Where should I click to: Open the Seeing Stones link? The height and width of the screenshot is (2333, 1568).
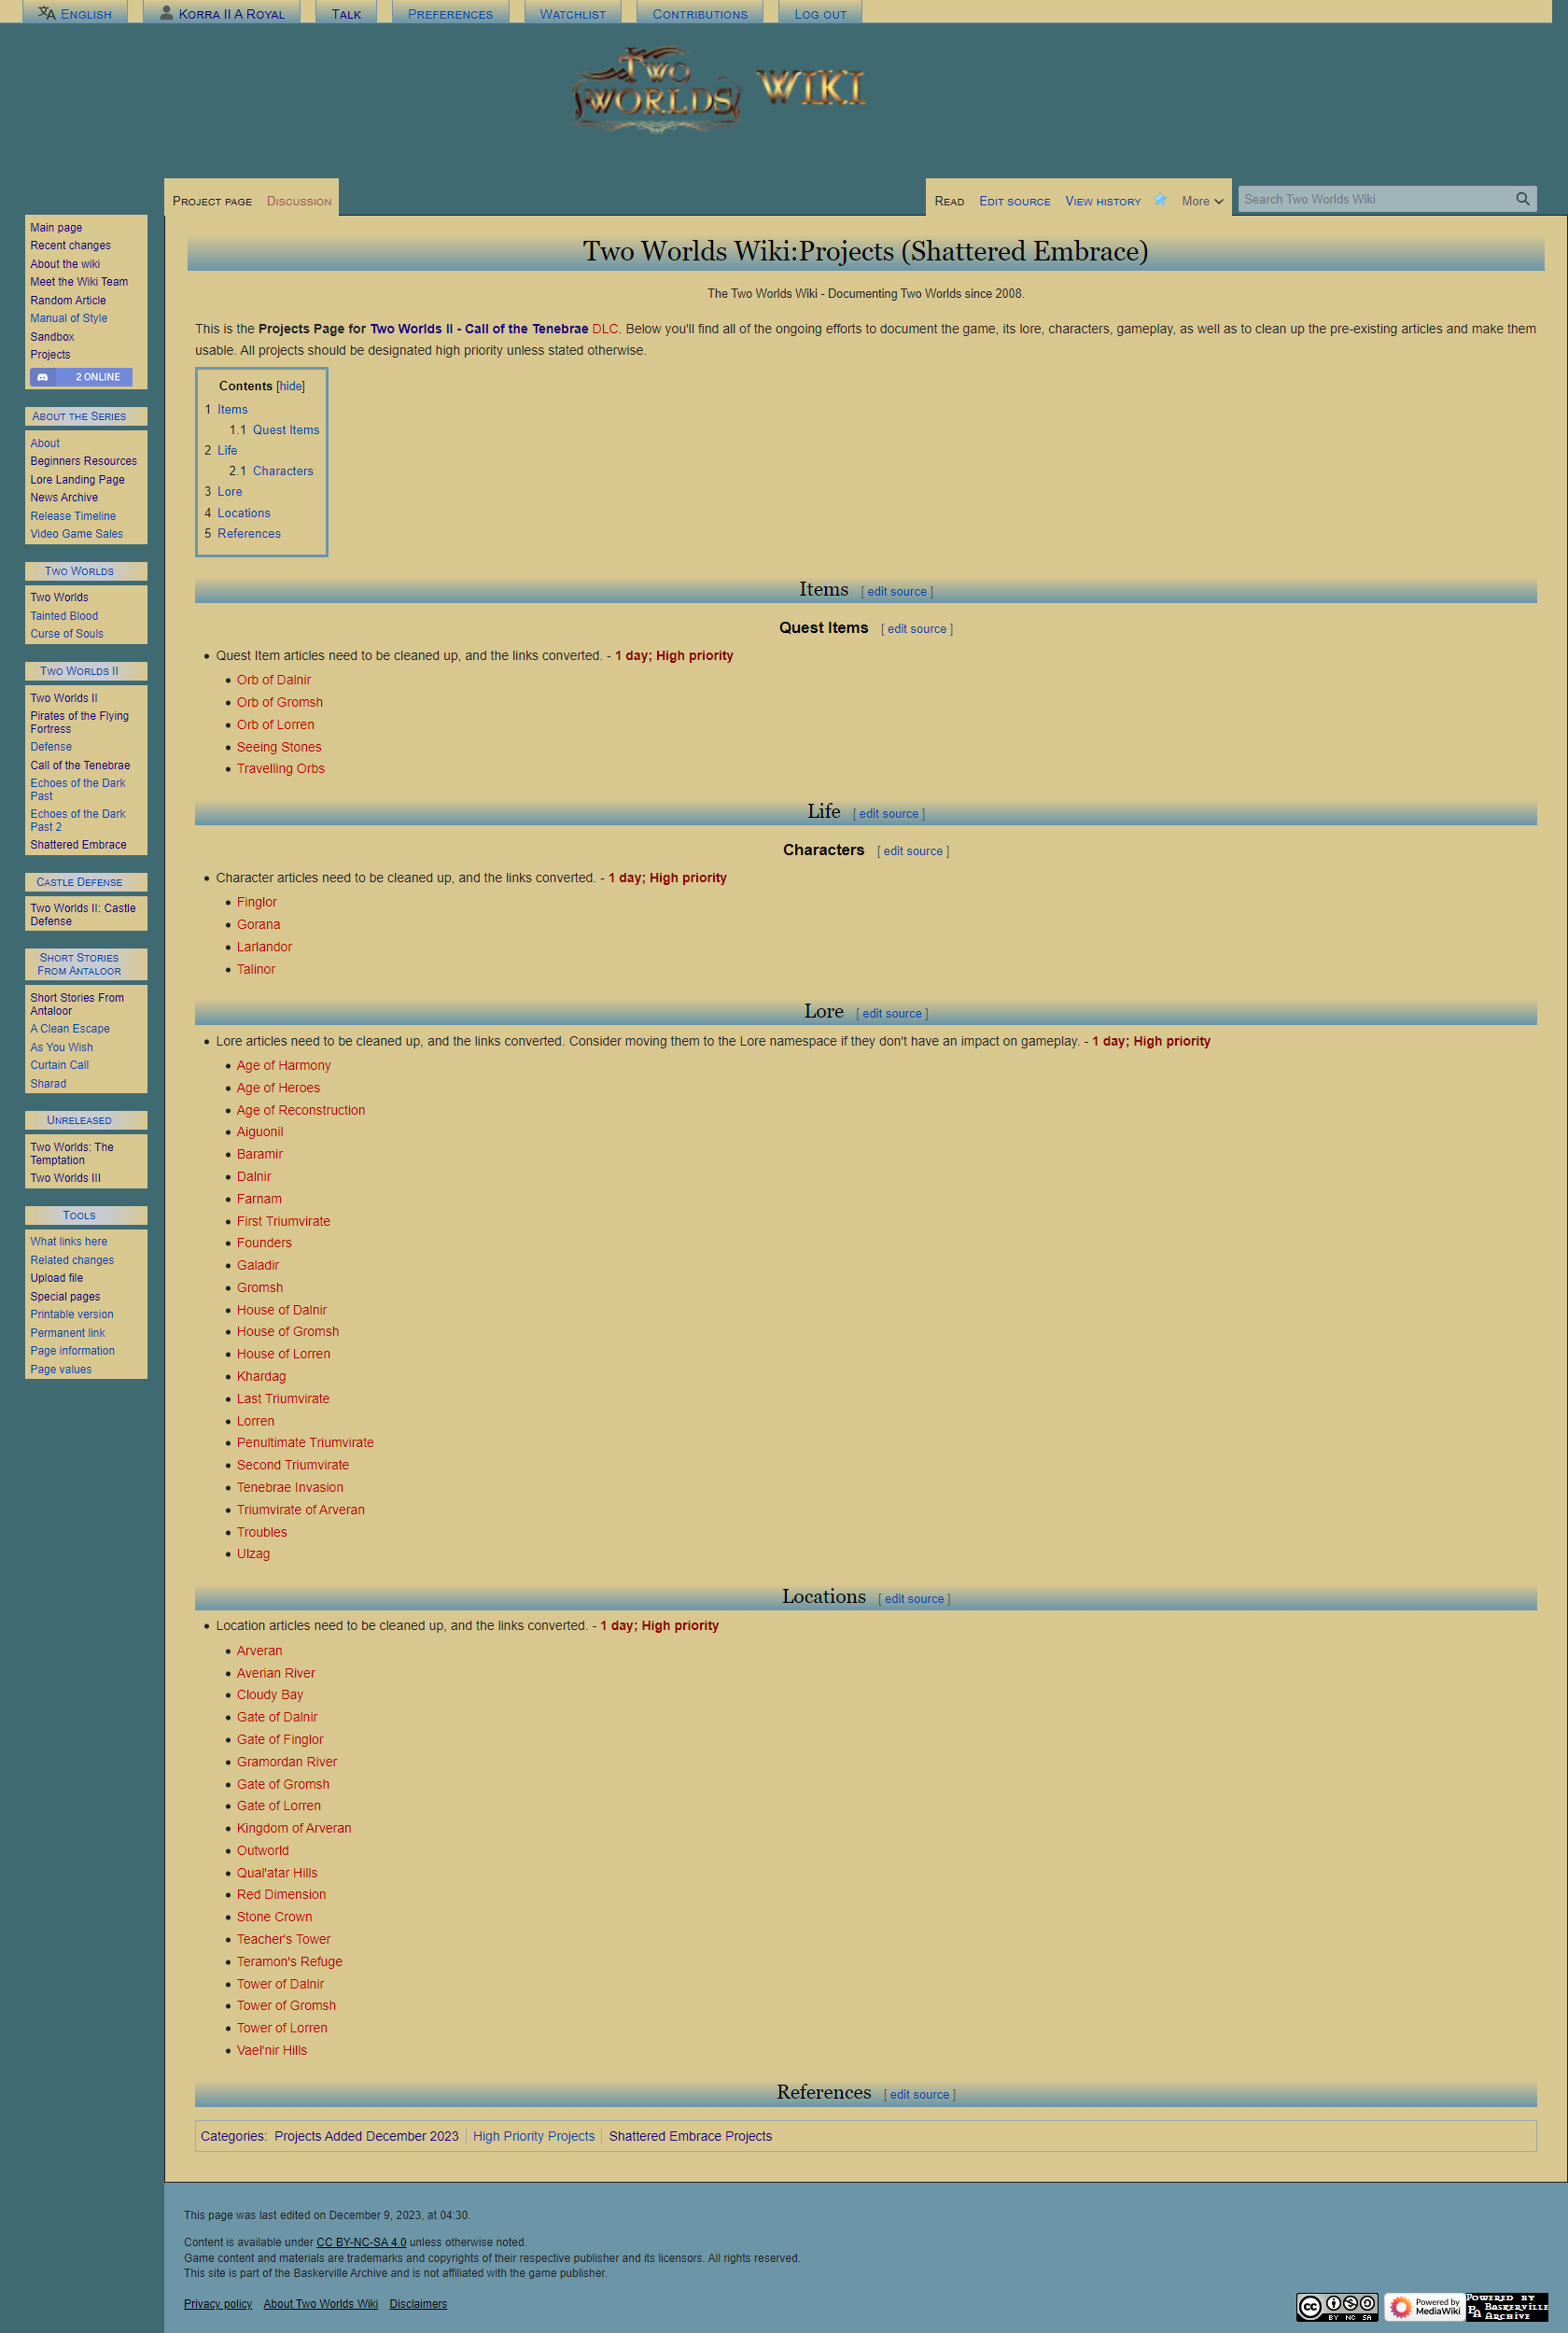click(x=279, y=747)
